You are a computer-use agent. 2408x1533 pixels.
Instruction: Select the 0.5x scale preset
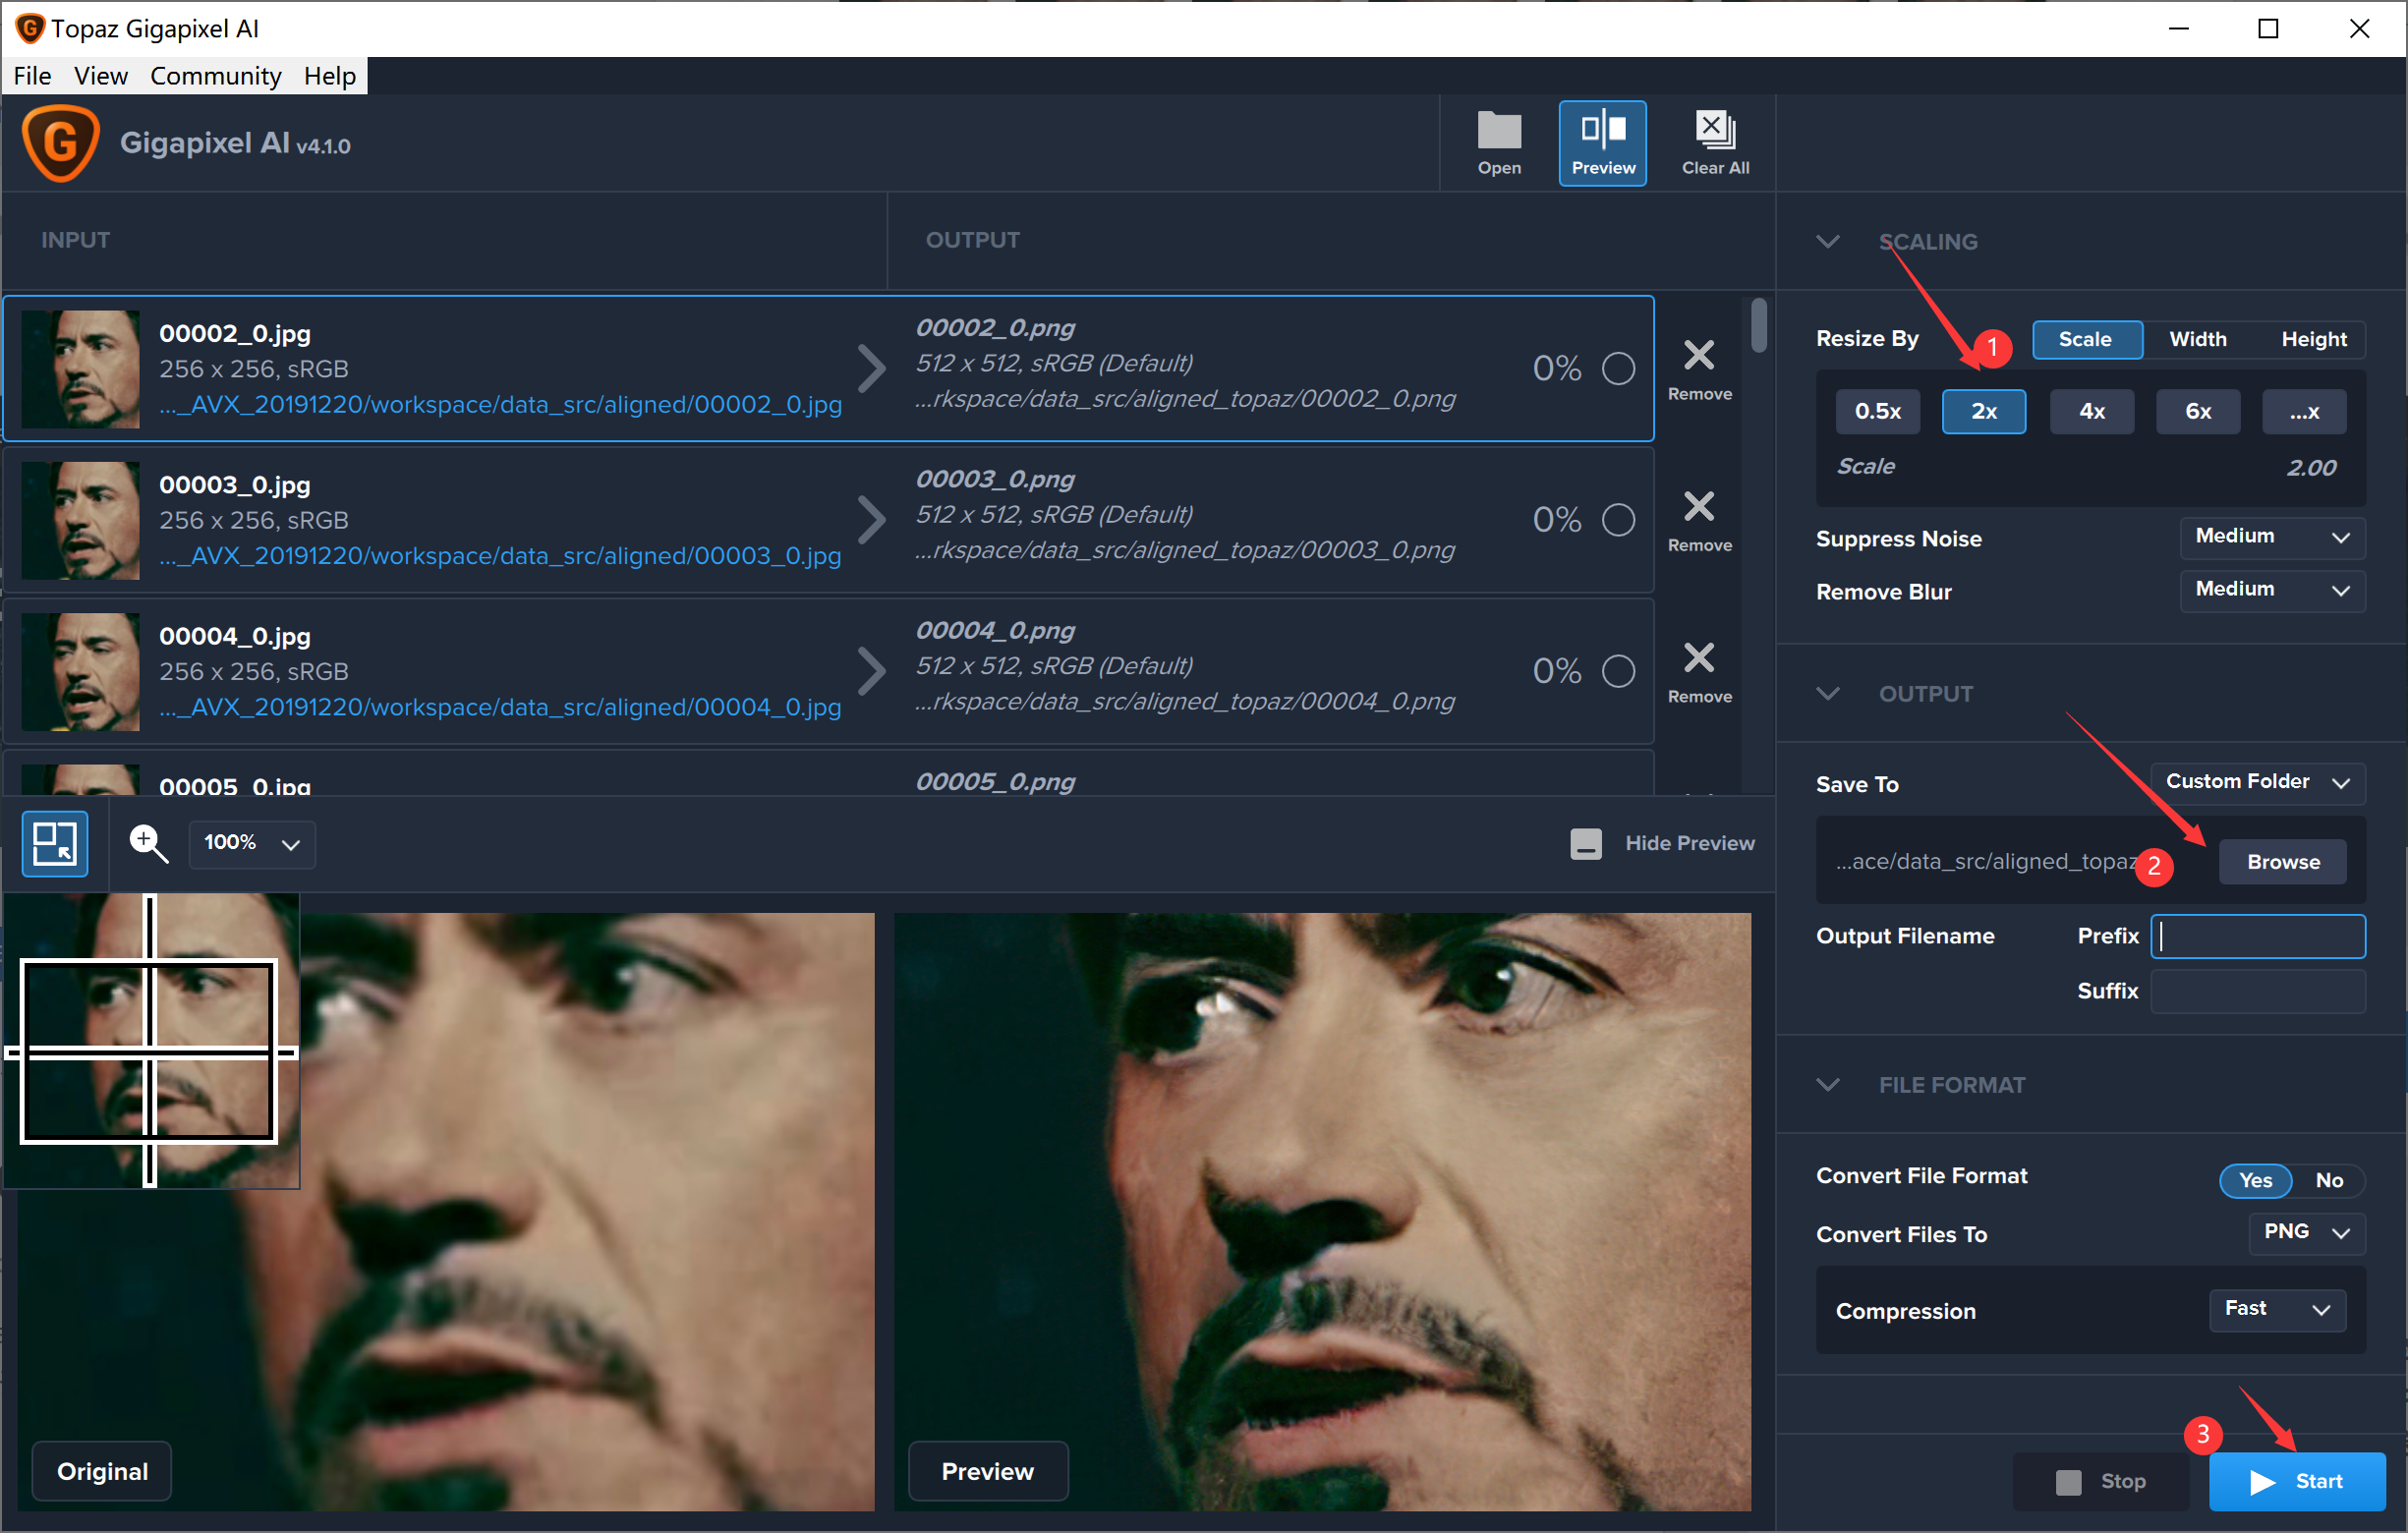[1877, 411]
